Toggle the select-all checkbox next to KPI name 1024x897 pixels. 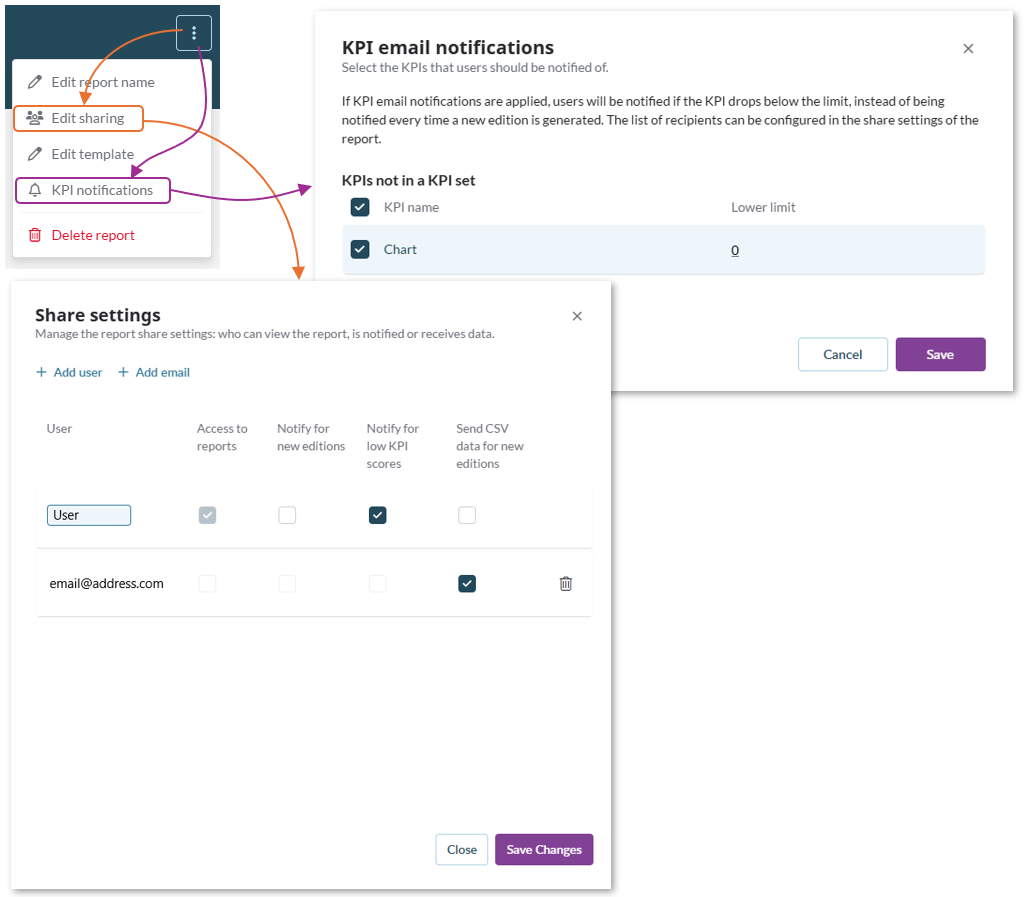[360, 207]
